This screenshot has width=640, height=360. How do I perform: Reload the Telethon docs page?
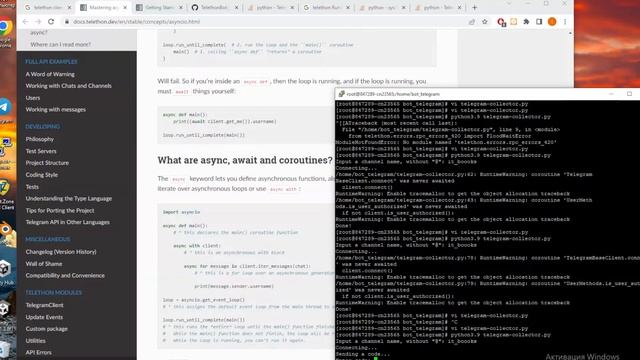(x=51, y=22)
